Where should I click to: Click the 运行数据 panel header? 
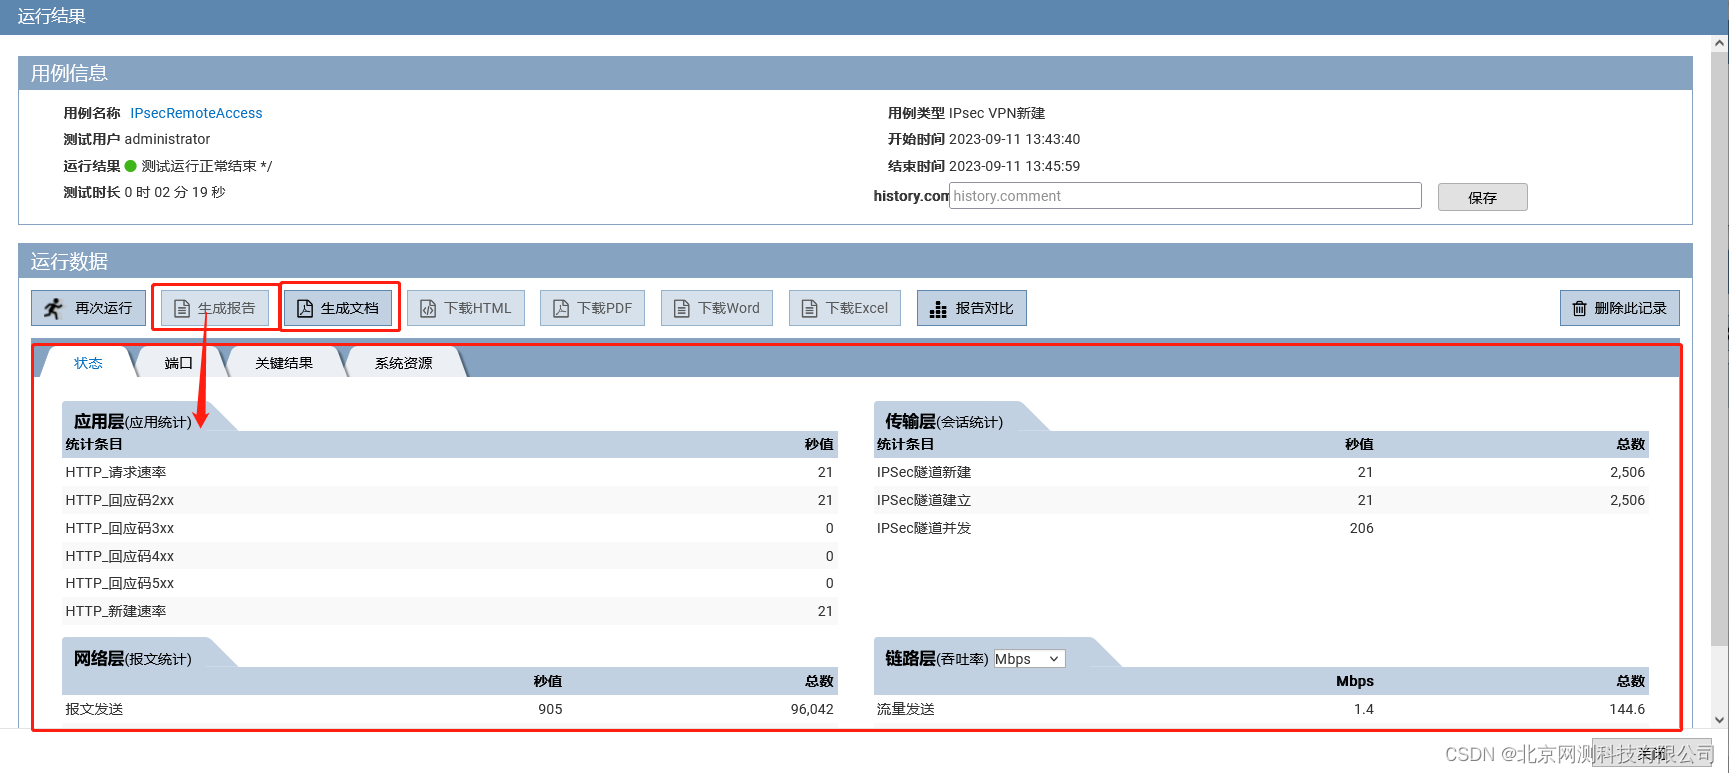pyautogui.click(x=855, y=261)
